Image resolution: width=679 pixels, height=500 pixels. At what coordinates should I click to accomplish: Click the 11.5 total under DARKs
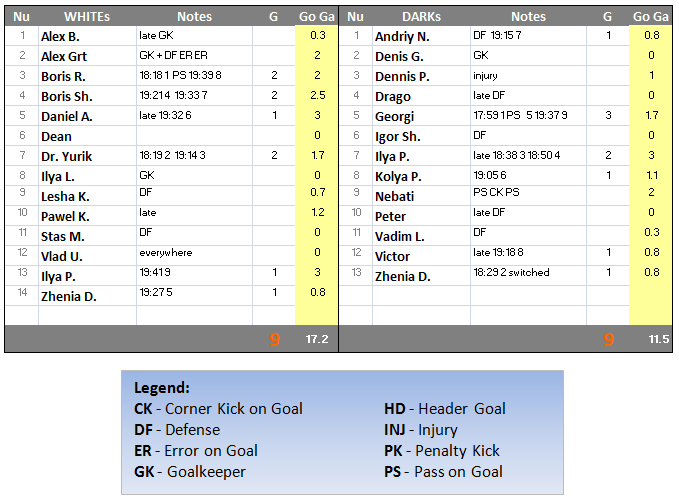tap(658, 340)
